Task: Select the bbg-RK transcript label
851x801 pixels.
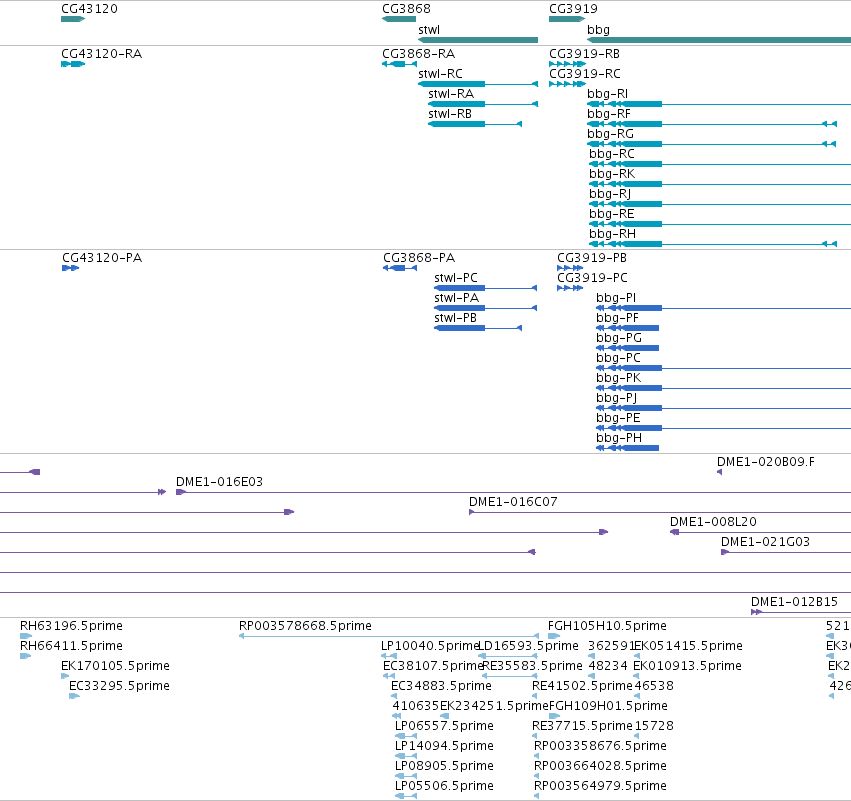Action: click(x=612, y=174)
